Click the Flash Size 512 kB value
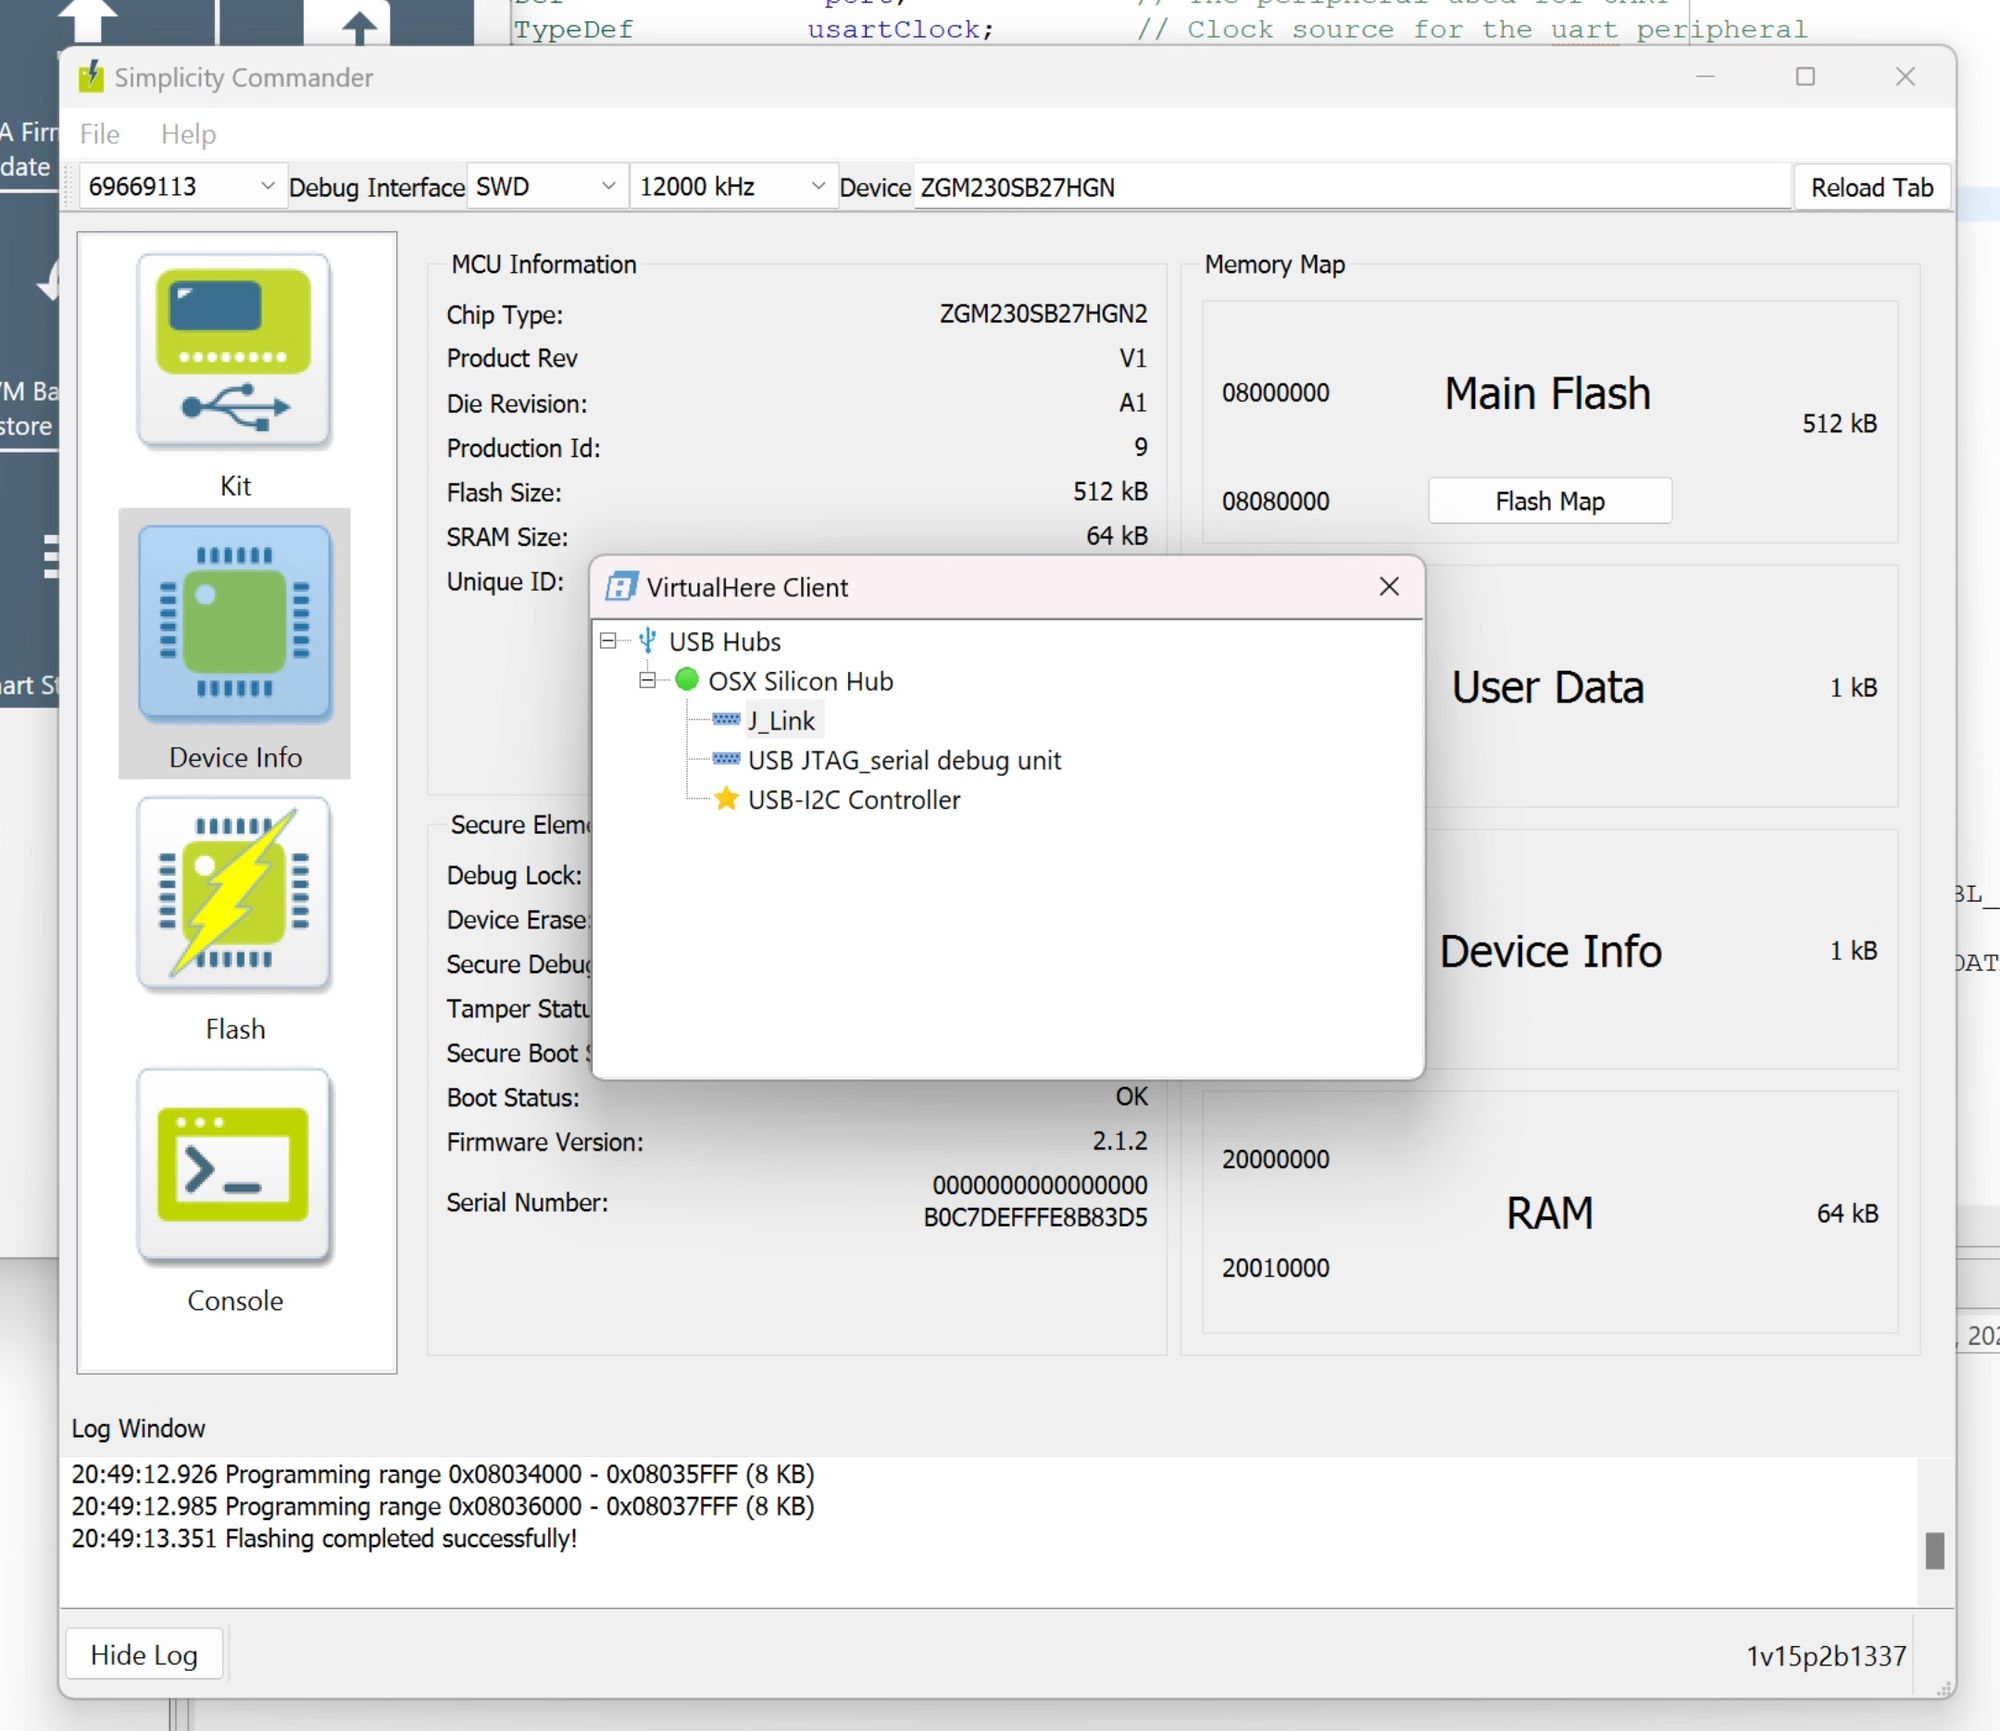 click(1110, 491)
